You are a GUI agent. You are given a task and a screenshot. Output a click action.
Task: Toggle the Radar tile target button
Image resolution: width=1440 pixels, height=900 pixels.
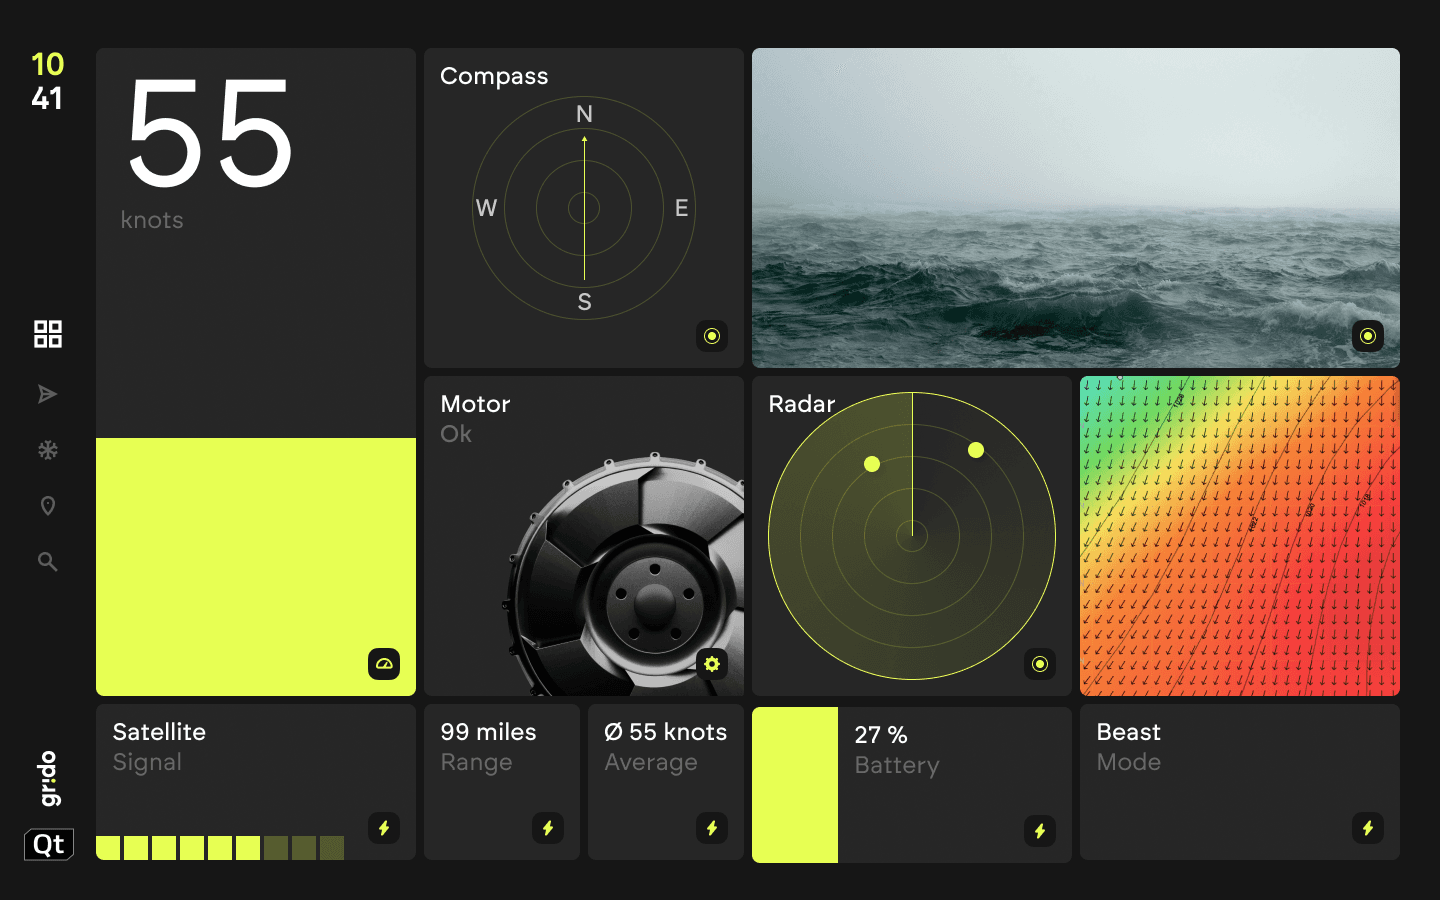[1040, 664]
